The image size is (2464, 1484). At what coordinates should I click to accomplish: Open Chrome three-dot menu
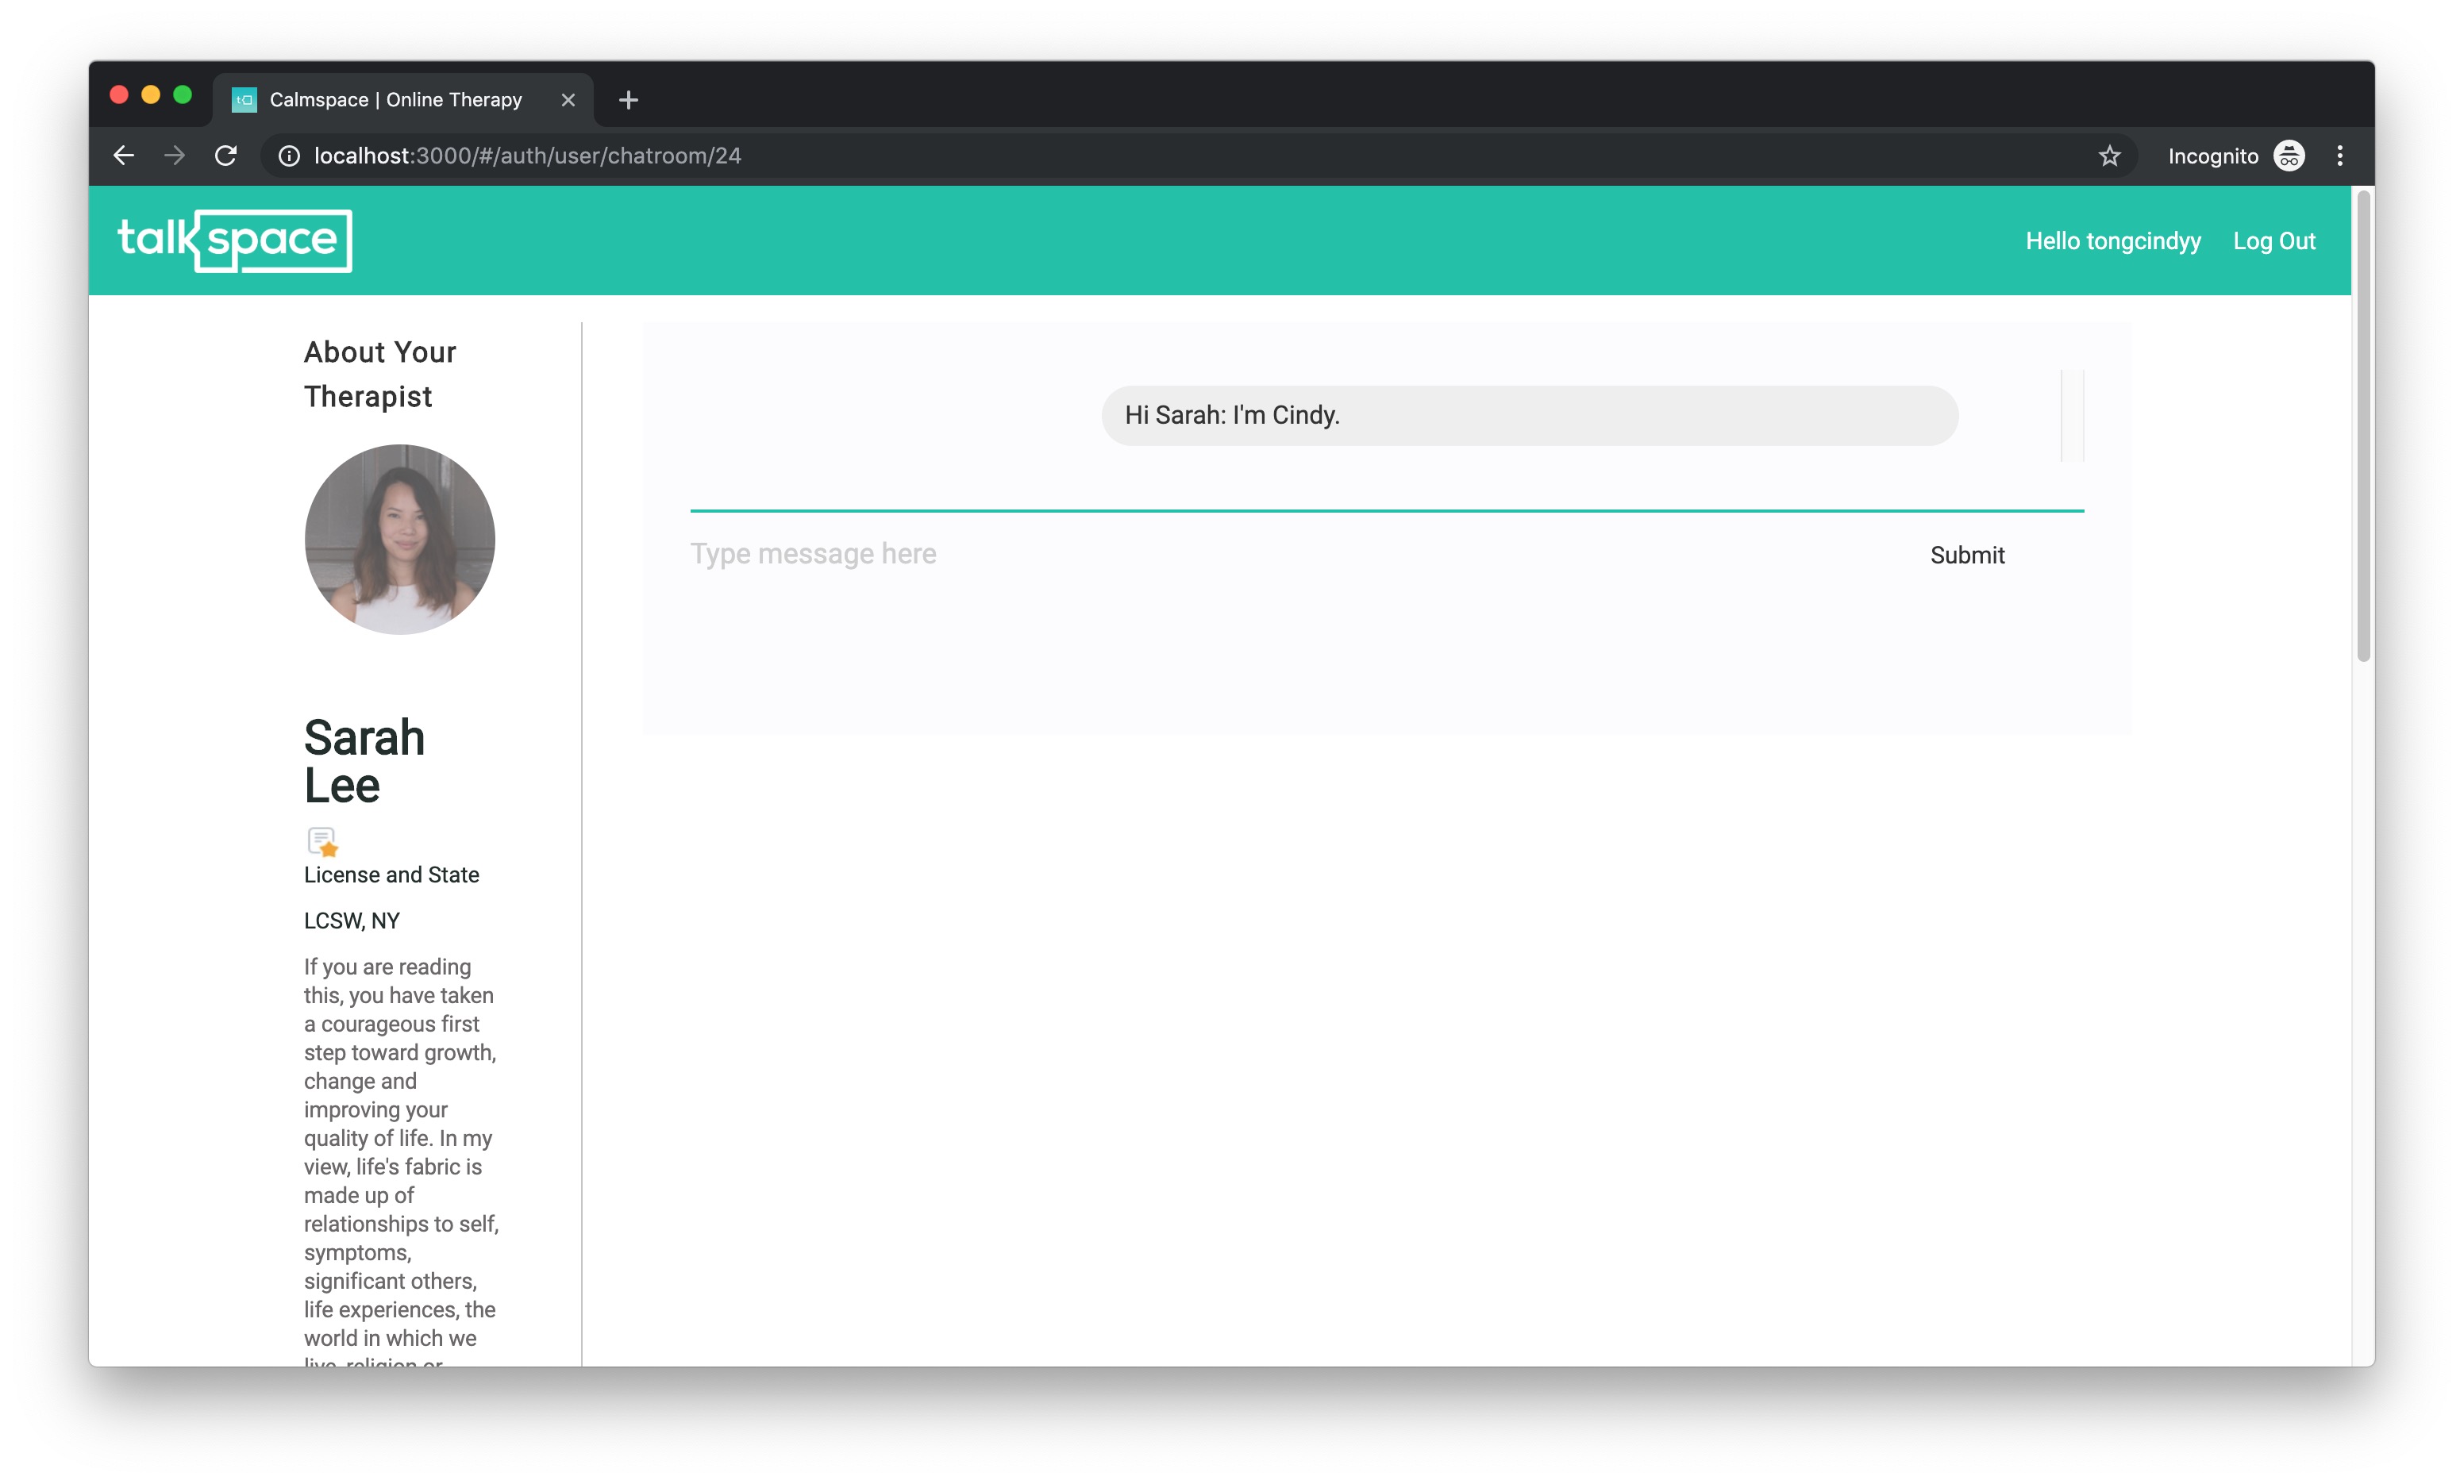(2339, 156)
